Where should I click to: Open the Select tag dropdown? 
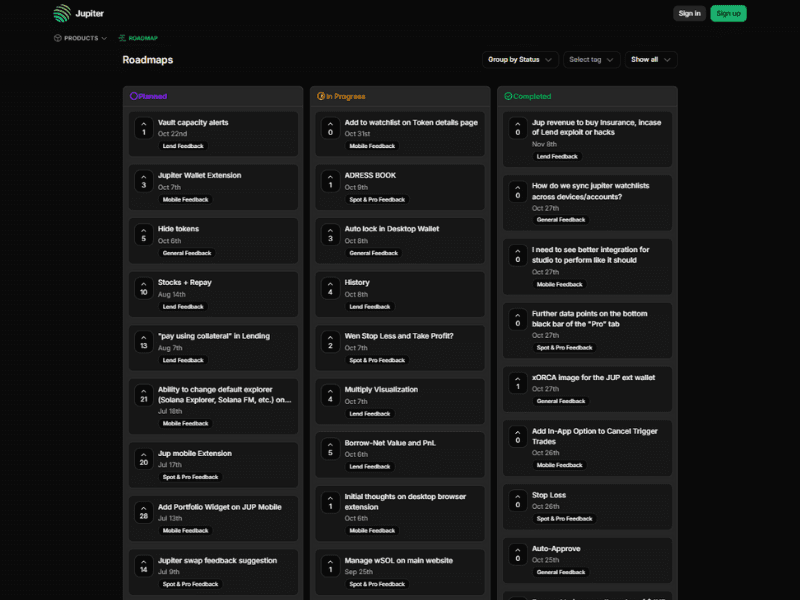click(x=591, y=60)
